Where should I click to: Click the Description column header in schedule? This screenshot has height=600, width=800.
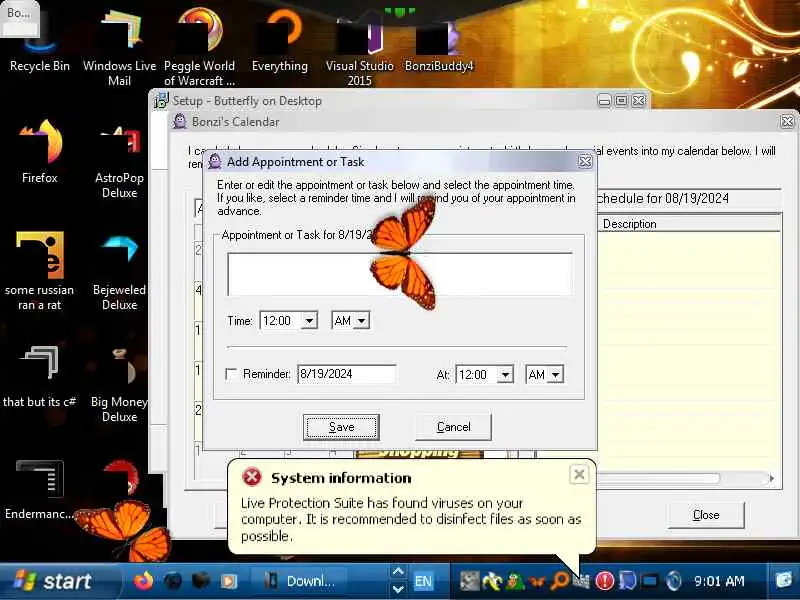coord(689,224)
